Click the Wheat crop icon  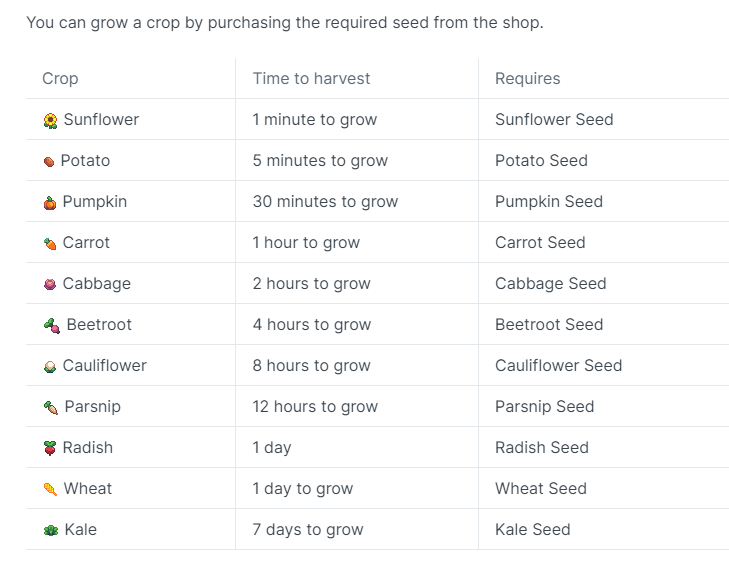50,490
